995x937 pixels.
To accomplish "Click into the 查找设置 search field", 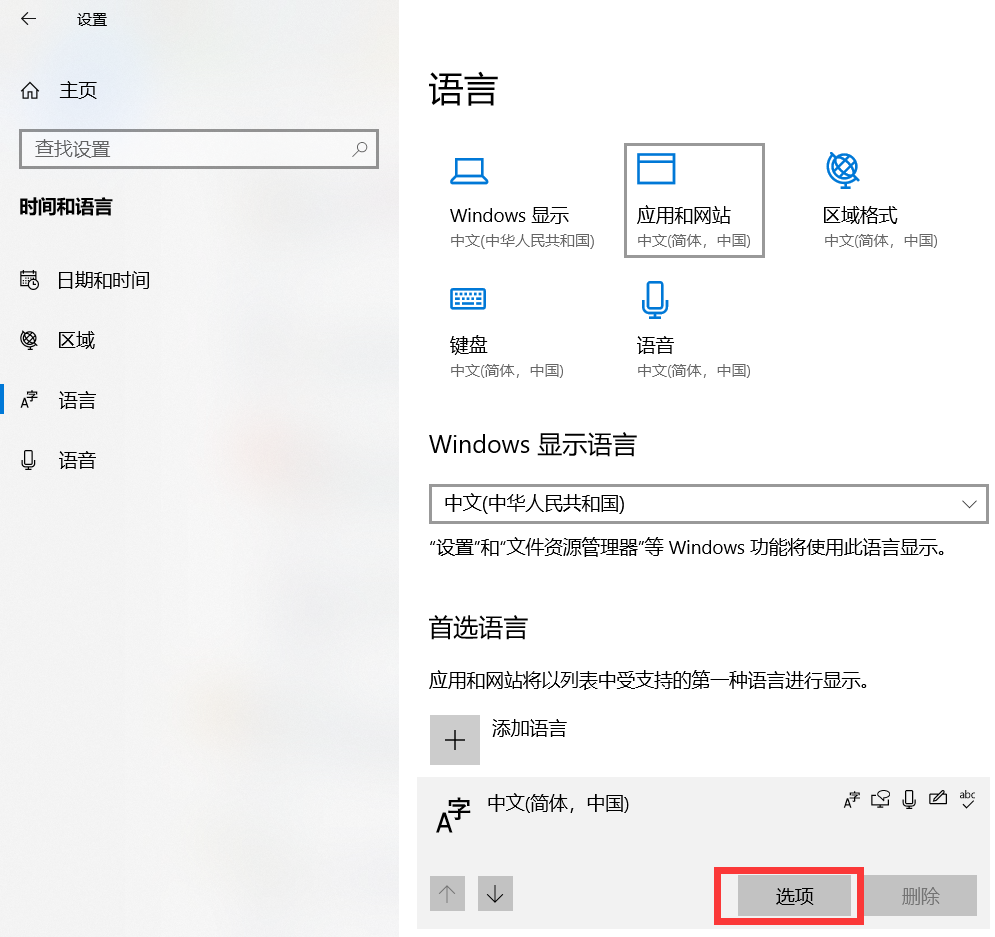I will (x=199, y=149).
